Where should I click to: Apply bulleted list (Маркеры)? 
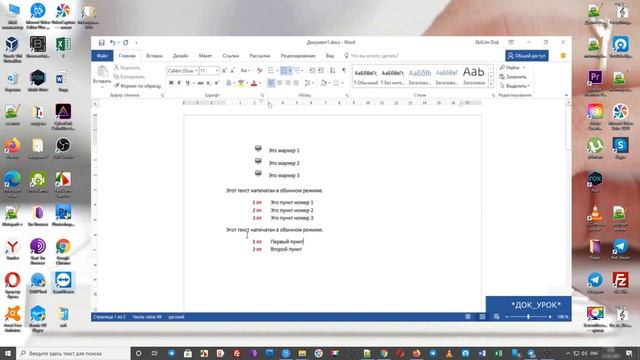271,71
